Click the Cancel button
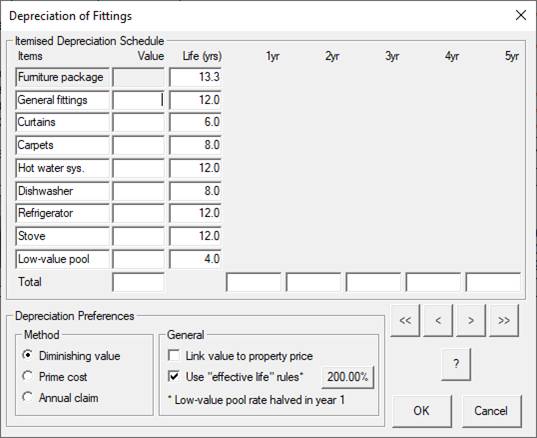The image size is (537, 438). [x=491, y=411]
